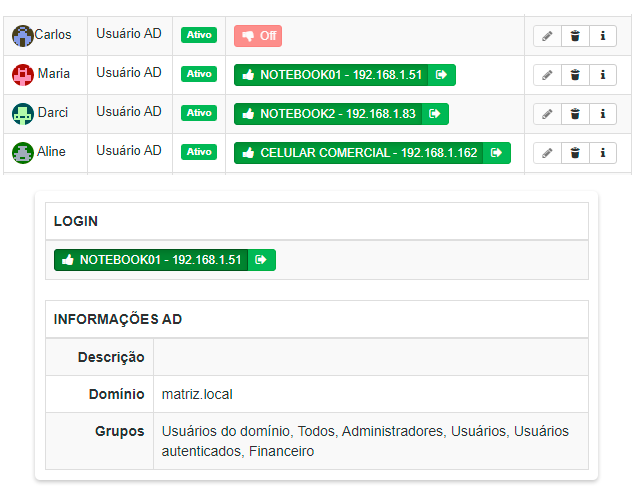Click the trash icon in Aline's row

pos(575,153)
